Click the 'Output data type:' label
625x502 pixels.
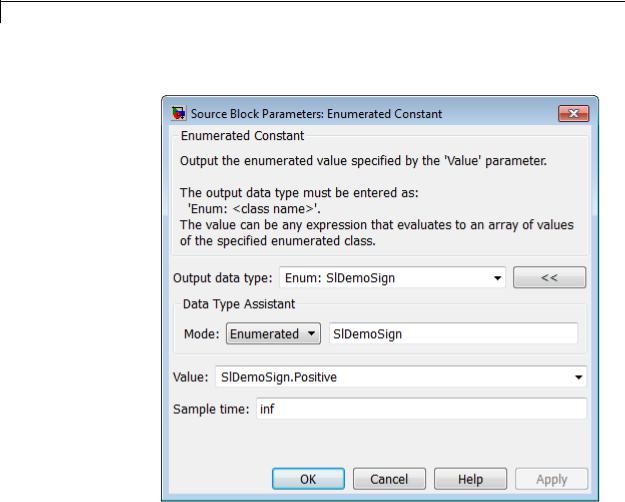[222, 278]
